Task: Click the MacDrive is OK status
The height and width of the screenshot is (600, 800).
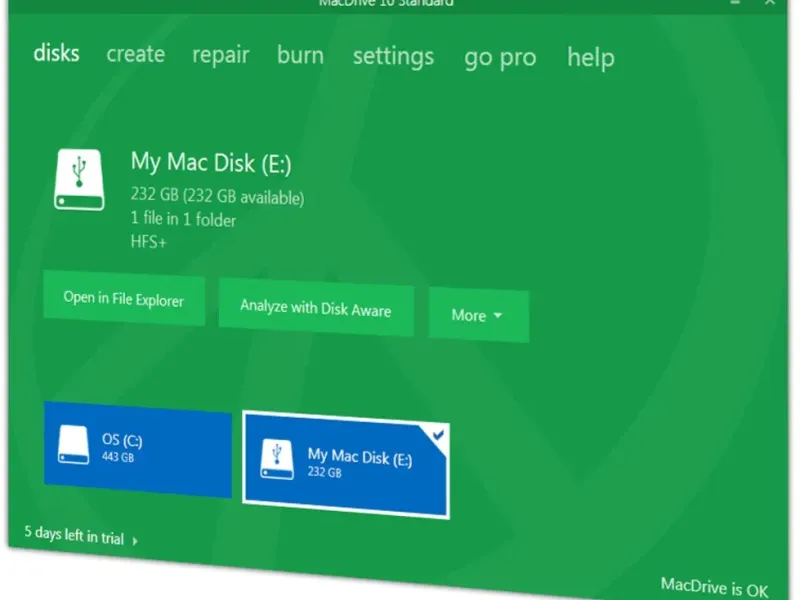Action: click(x=714, y=587)
